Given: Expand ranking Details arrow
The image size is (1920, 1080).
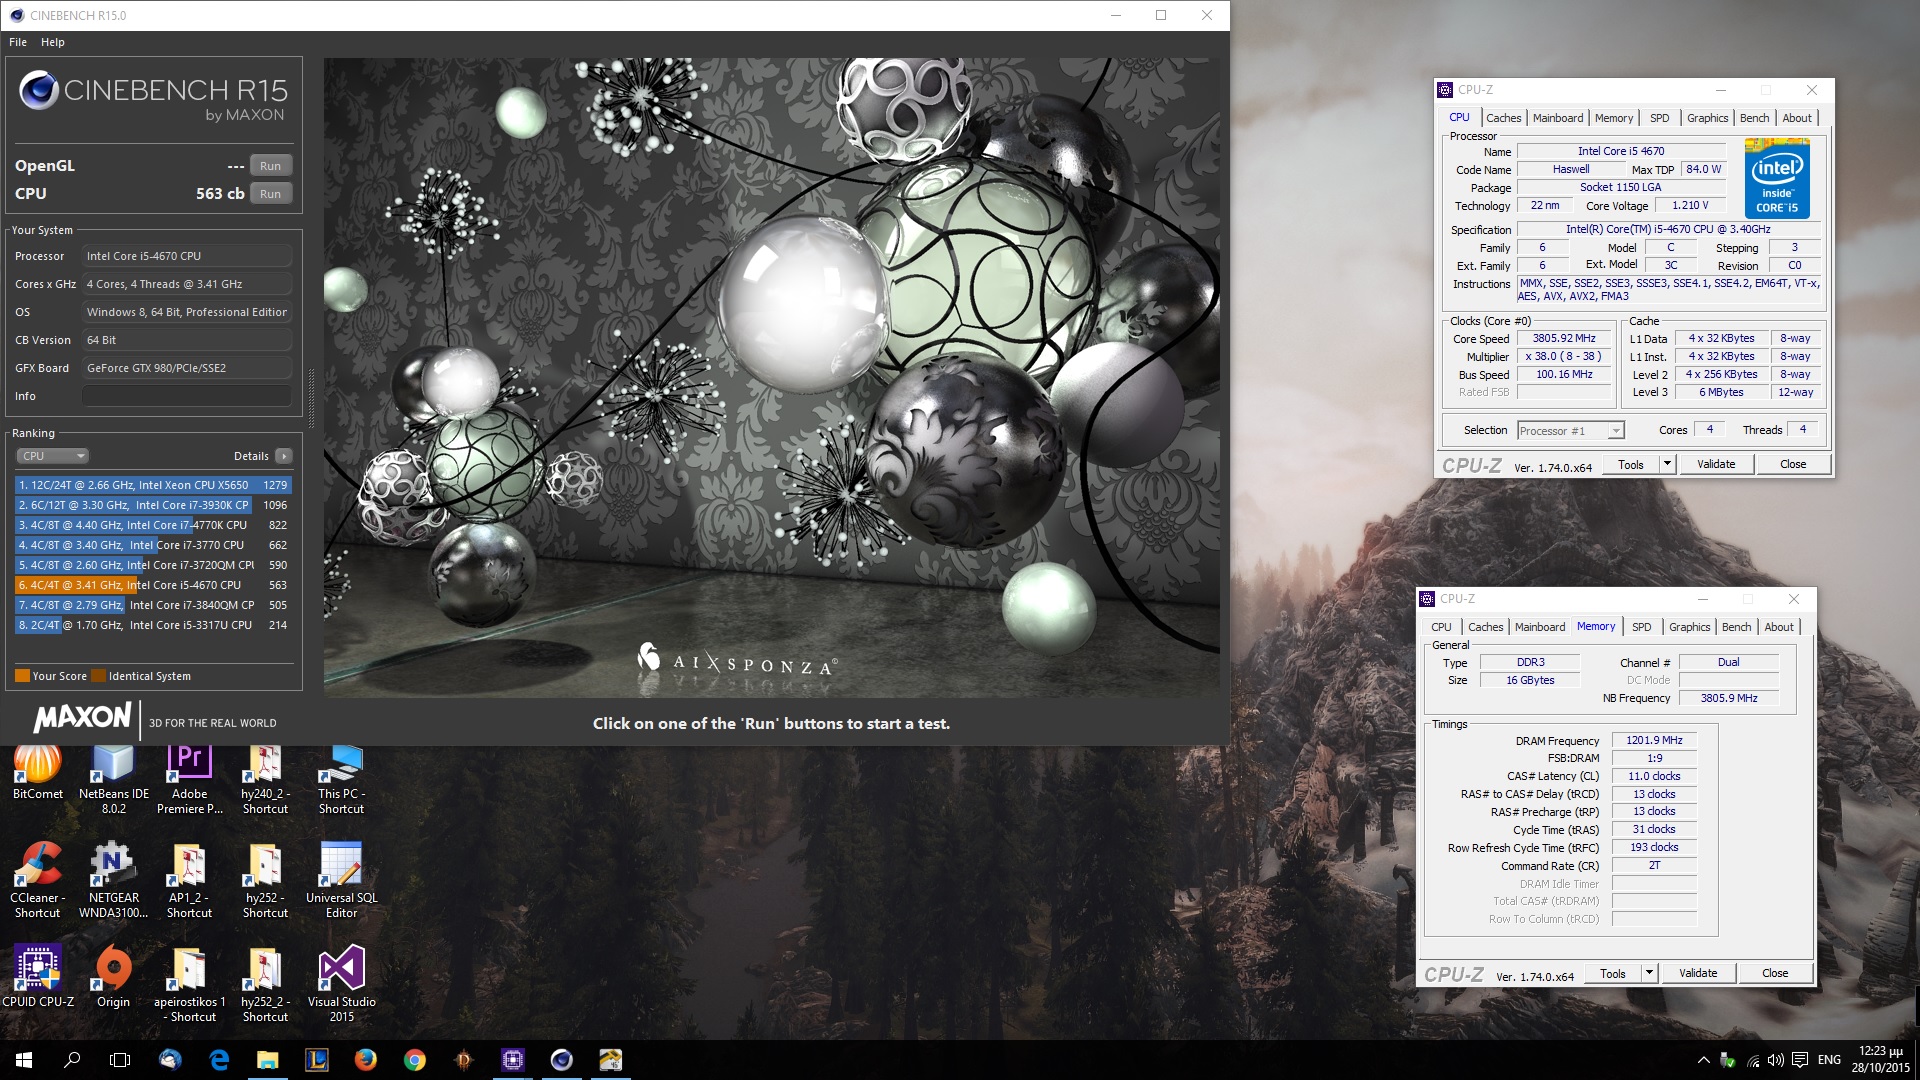Looking at the screenshot, I should 284,456.
